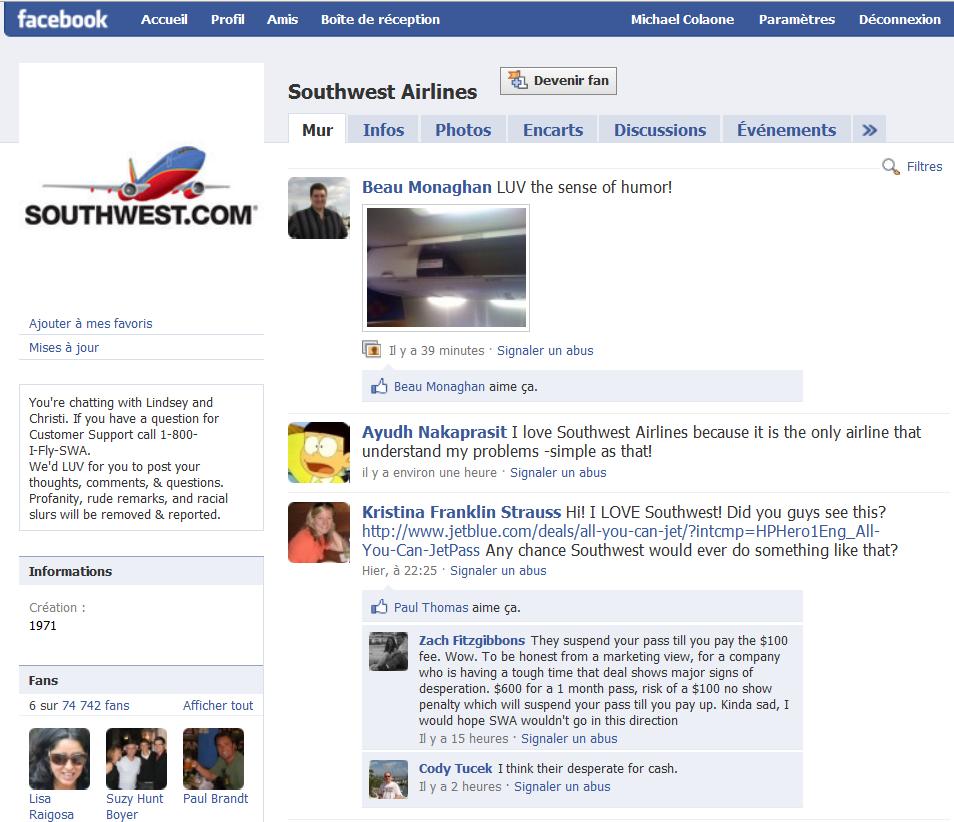
Task: Click thumbs-up icon beside Paul Thomas aime ça
Action: (379, 607)
